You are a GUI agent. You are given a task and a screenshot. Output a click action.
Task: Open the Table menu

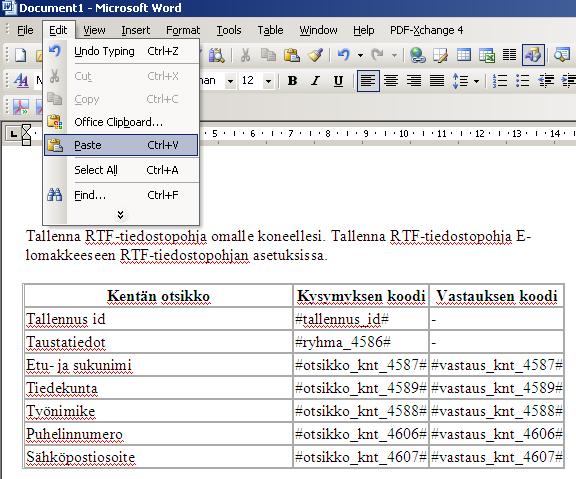click(270, 30)
